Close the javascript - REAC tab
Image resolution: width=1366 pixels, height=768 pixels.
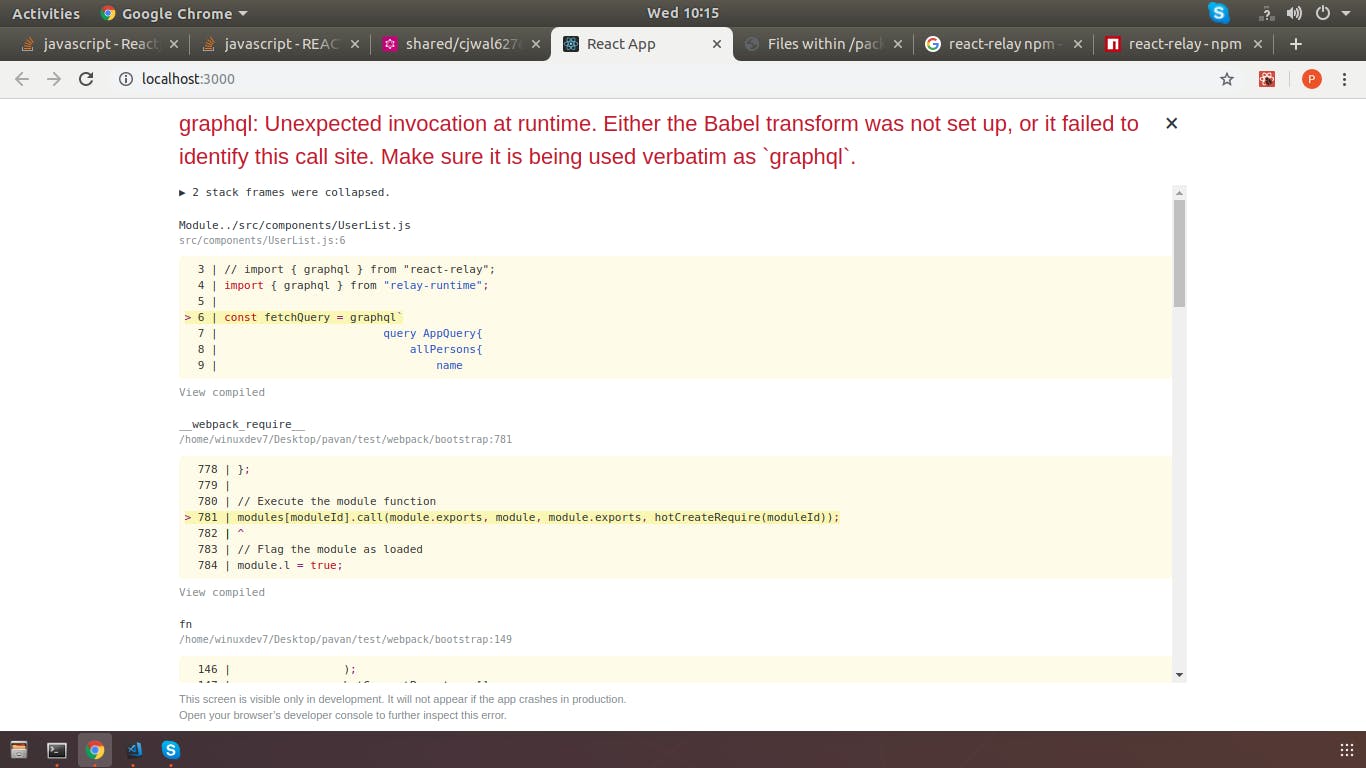point(354,44)
